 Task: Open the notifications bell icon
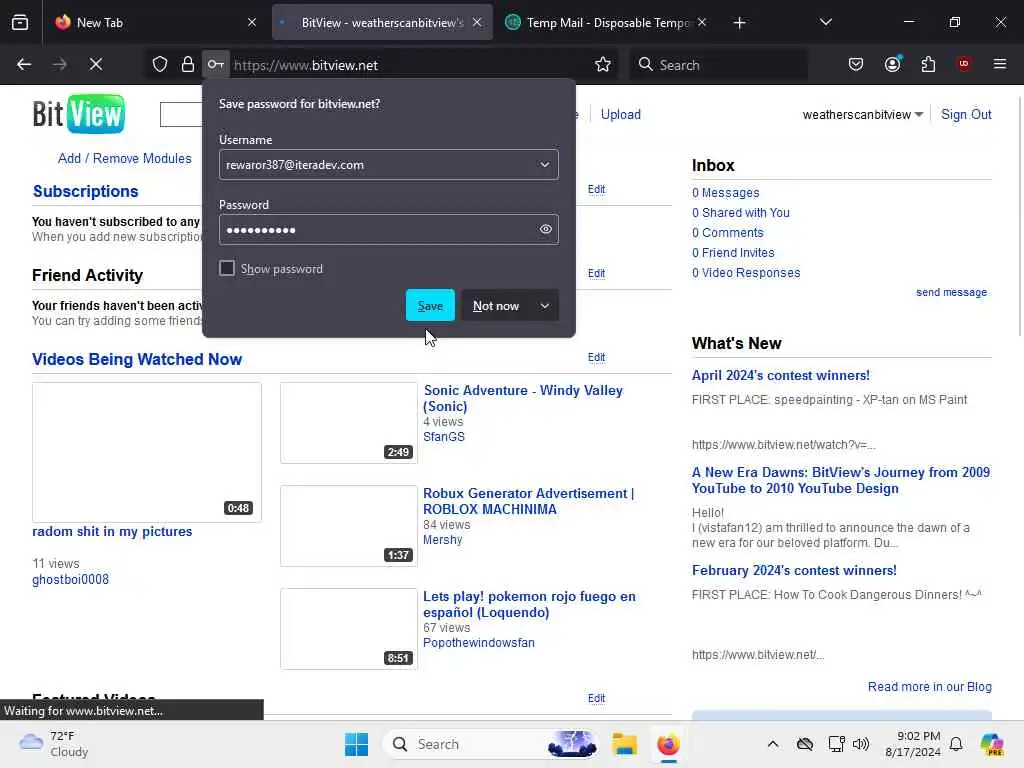pyautogui.click(x=956, y=744)
